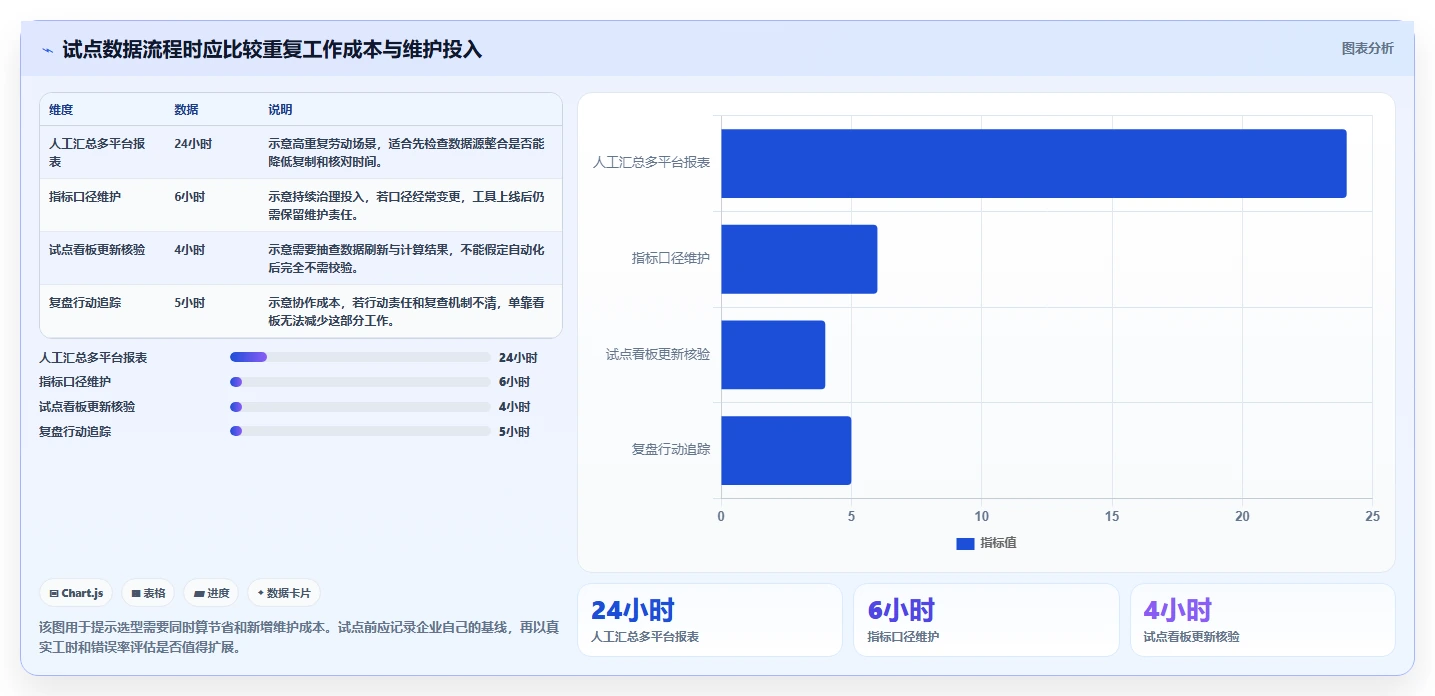1435x696 pixels.
Task: Click the 人工汇总多平台报表 progress label
Action: (93, 357)
